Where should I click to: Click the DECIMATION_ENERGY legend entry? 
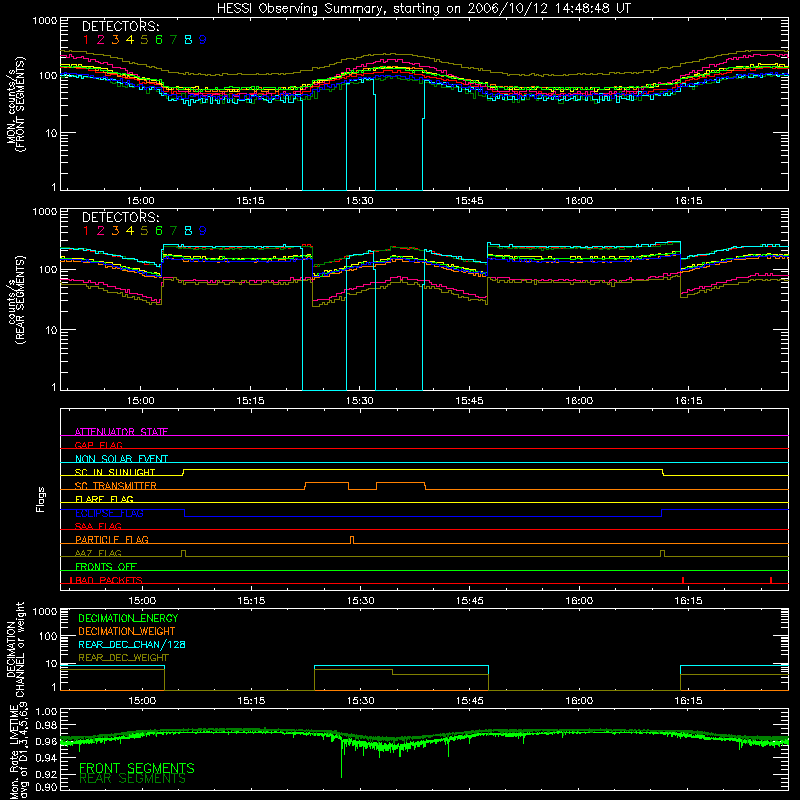pyautogui.click(x=128, y=618)
